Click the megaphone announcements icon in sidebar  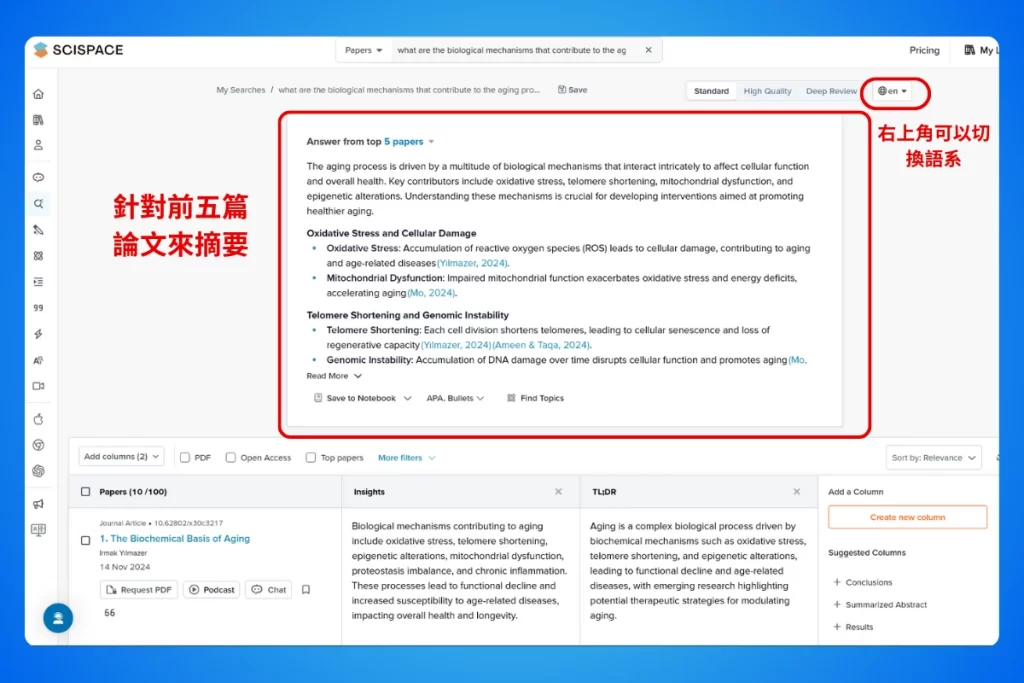pos(38,504)
